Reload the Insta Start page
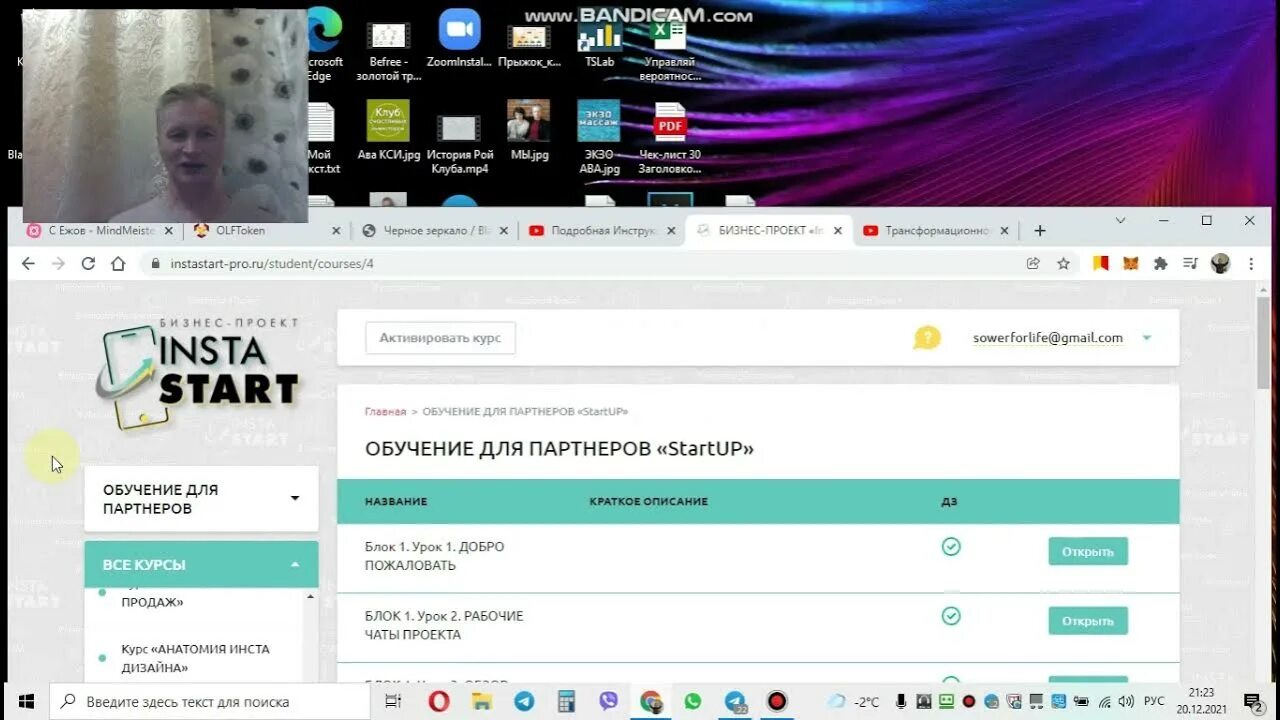Screen dimensions: 1280x720 tap(88, 263)
